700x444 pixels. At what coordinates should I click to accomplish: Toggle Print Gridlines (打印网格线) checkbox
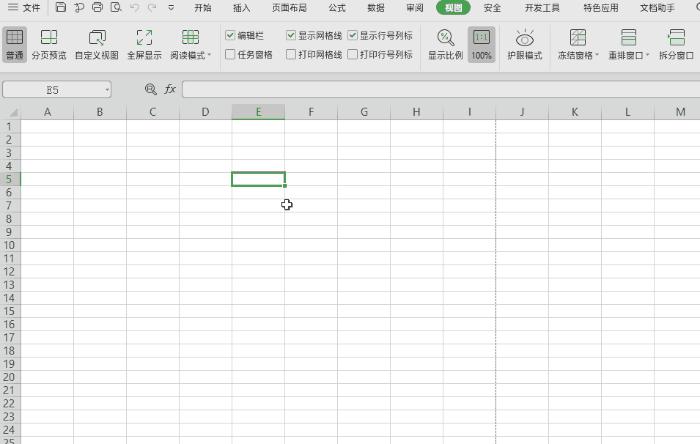pyautogui.click(x=291, y=54)
